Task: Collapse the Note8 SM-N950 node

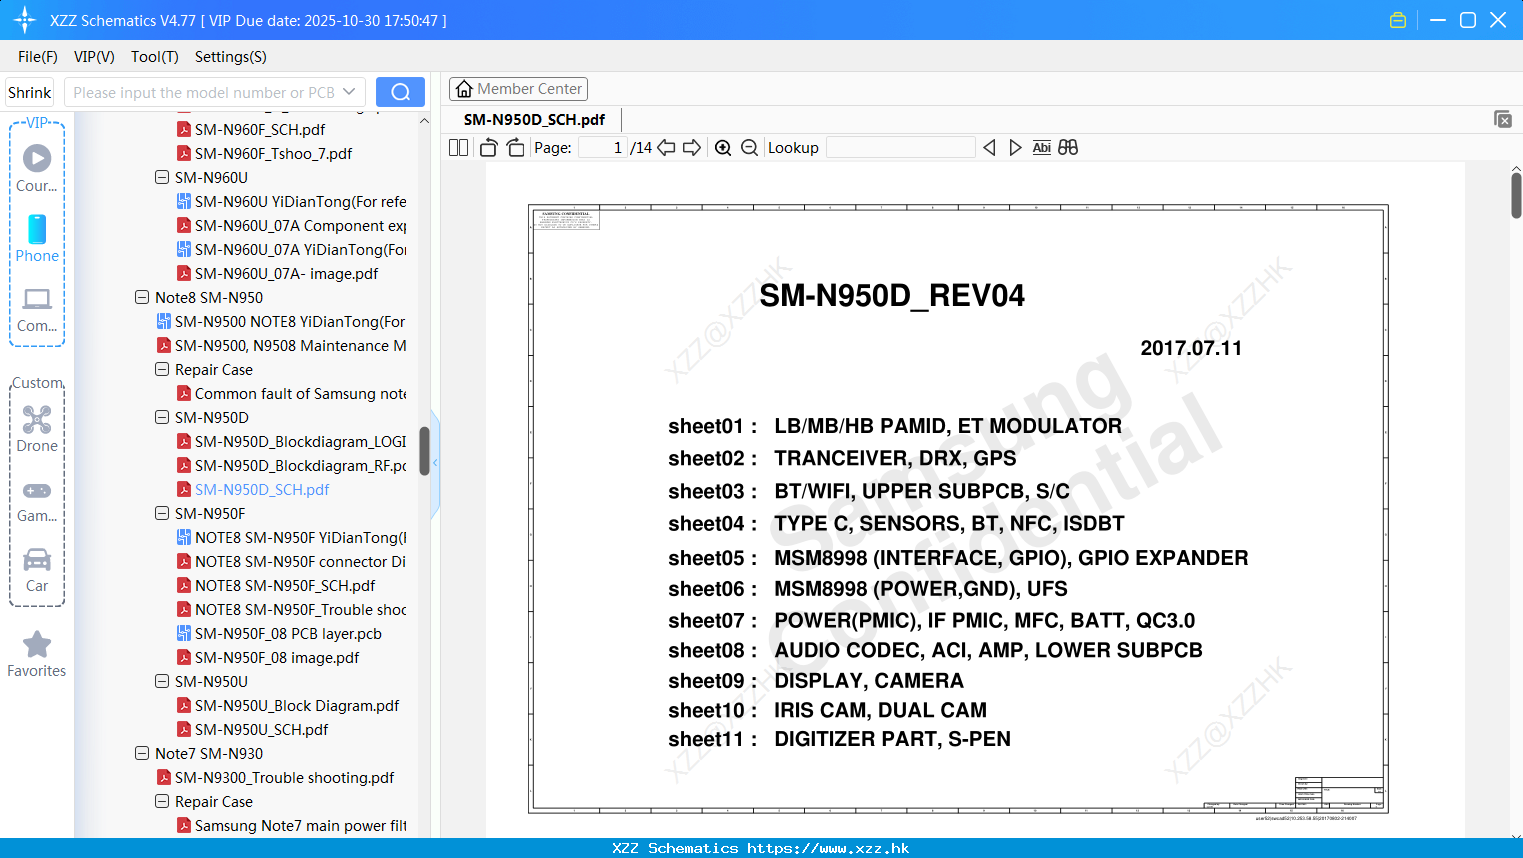Action: point(142,297)
